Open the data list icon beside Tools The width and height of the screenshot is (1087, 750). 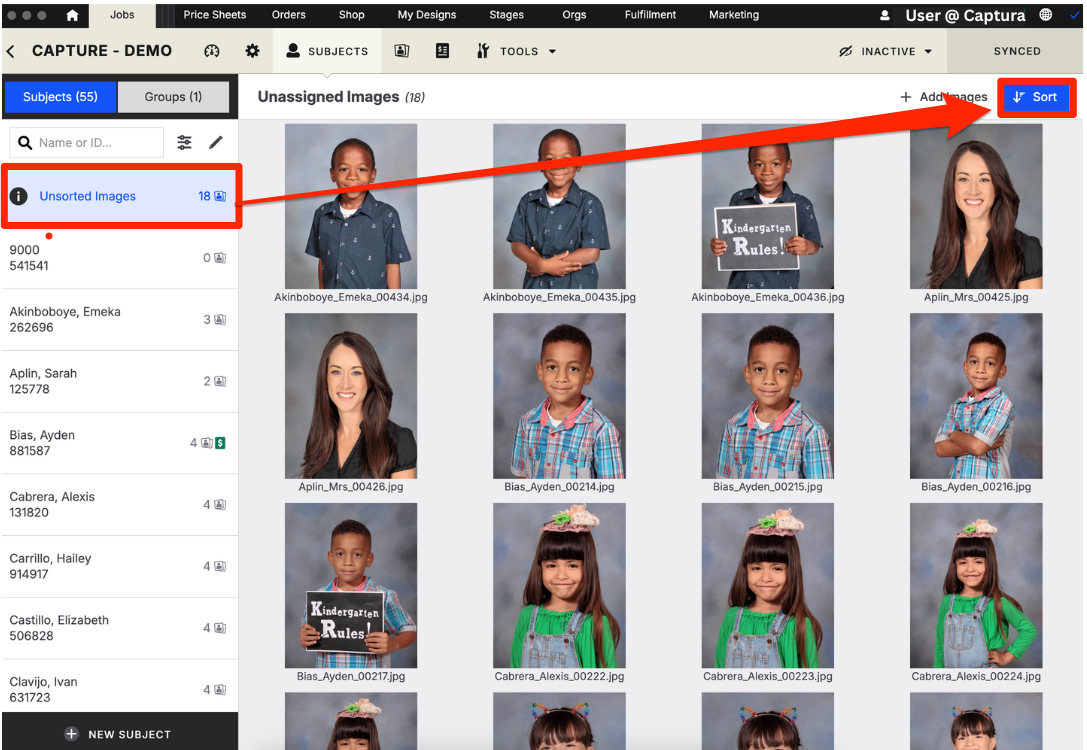tap(442, 51)
